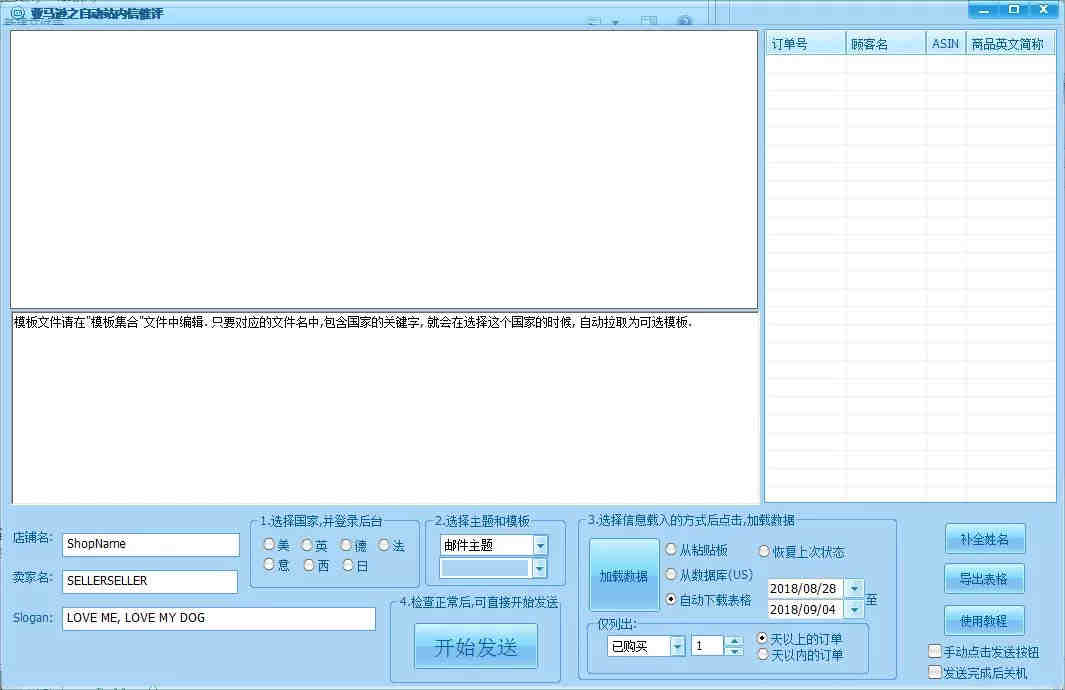Click the 2018/08/28 start date field
The image size is (1065, 690).
[x=806, y=588]
